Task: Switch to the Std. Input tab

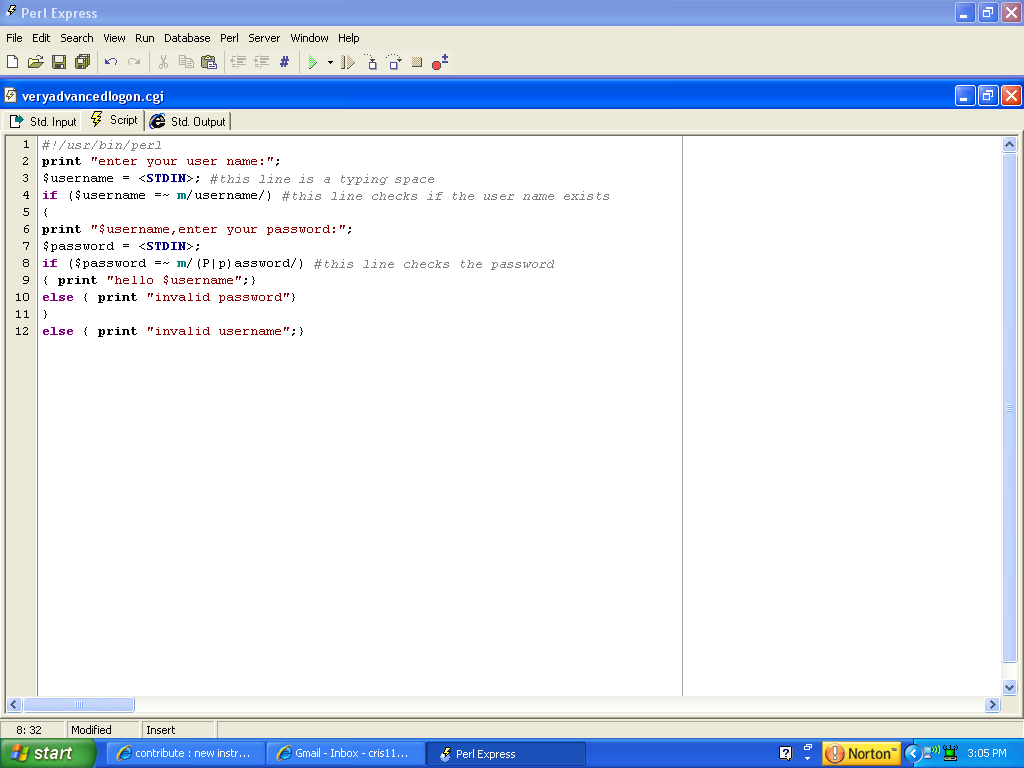Action: click(42, 120)
